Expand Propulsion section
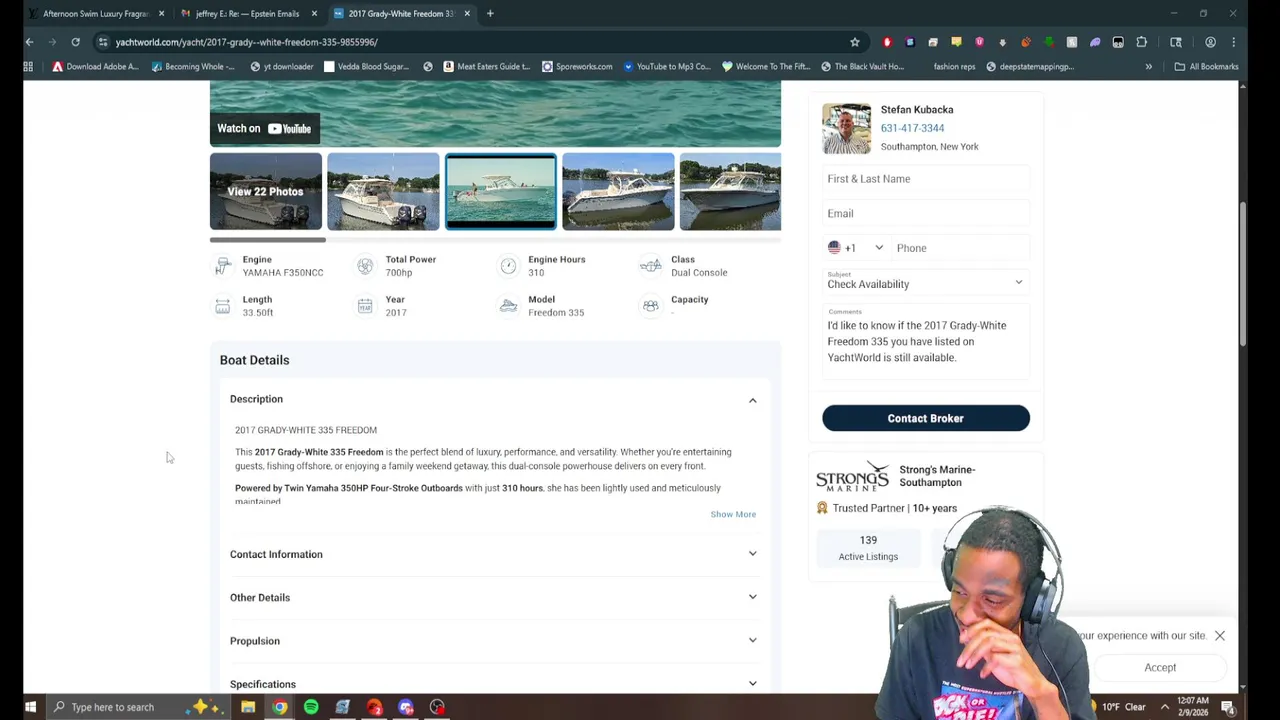Image resolution: width=1280 pixels, height=720 pixels. tap(494, 641)
